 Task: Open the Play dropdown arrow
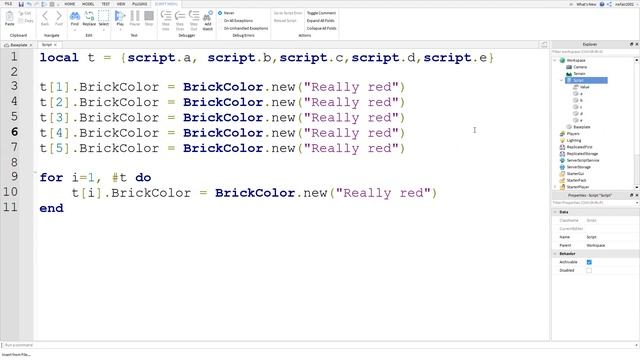coord(120,30)
